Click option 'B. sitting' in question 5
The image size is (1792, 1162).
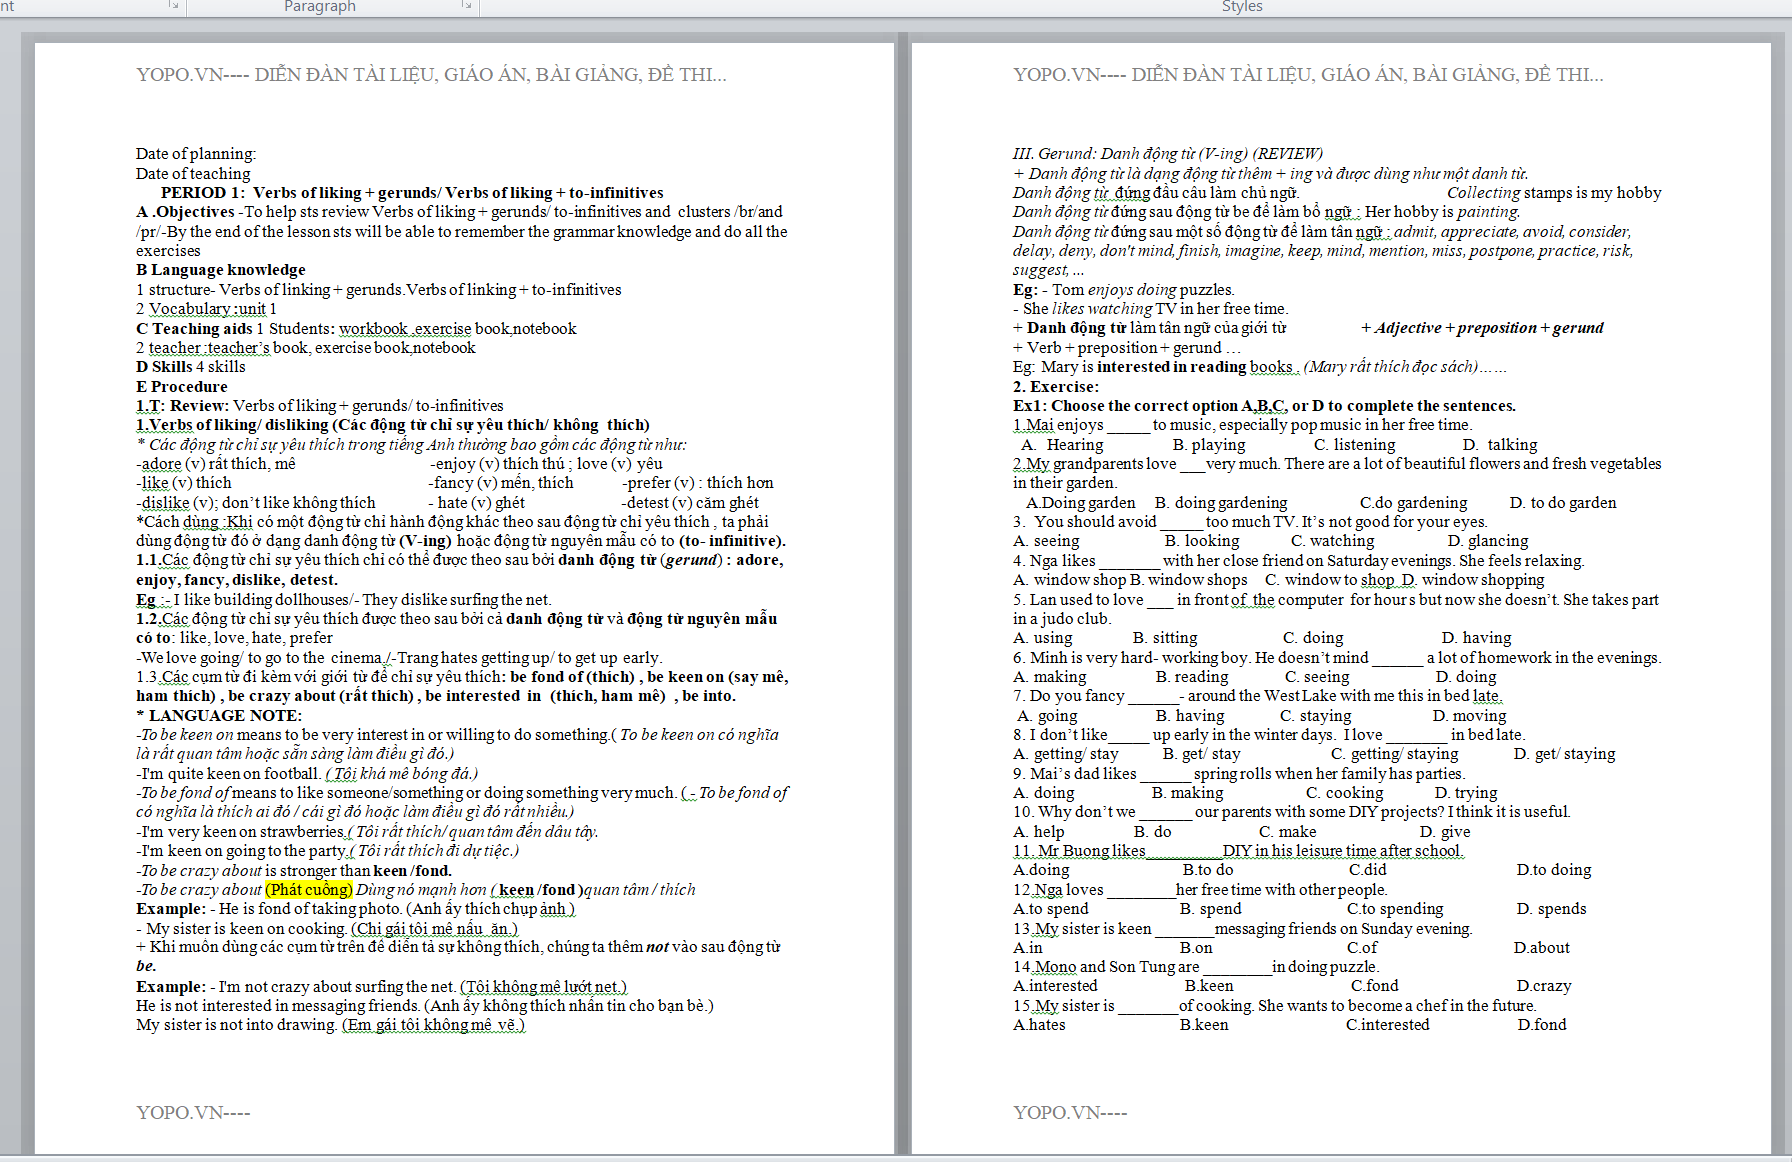pyautogui.click(x=1165, y=638)
